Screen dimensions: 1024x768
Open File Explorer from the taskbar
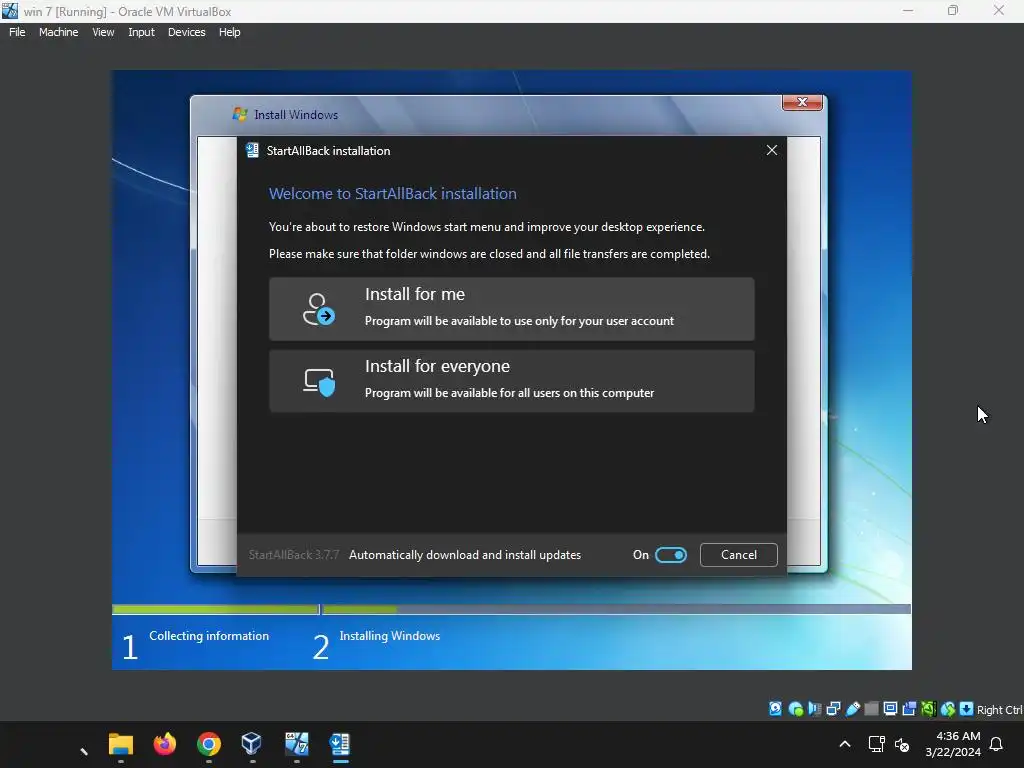121,744
